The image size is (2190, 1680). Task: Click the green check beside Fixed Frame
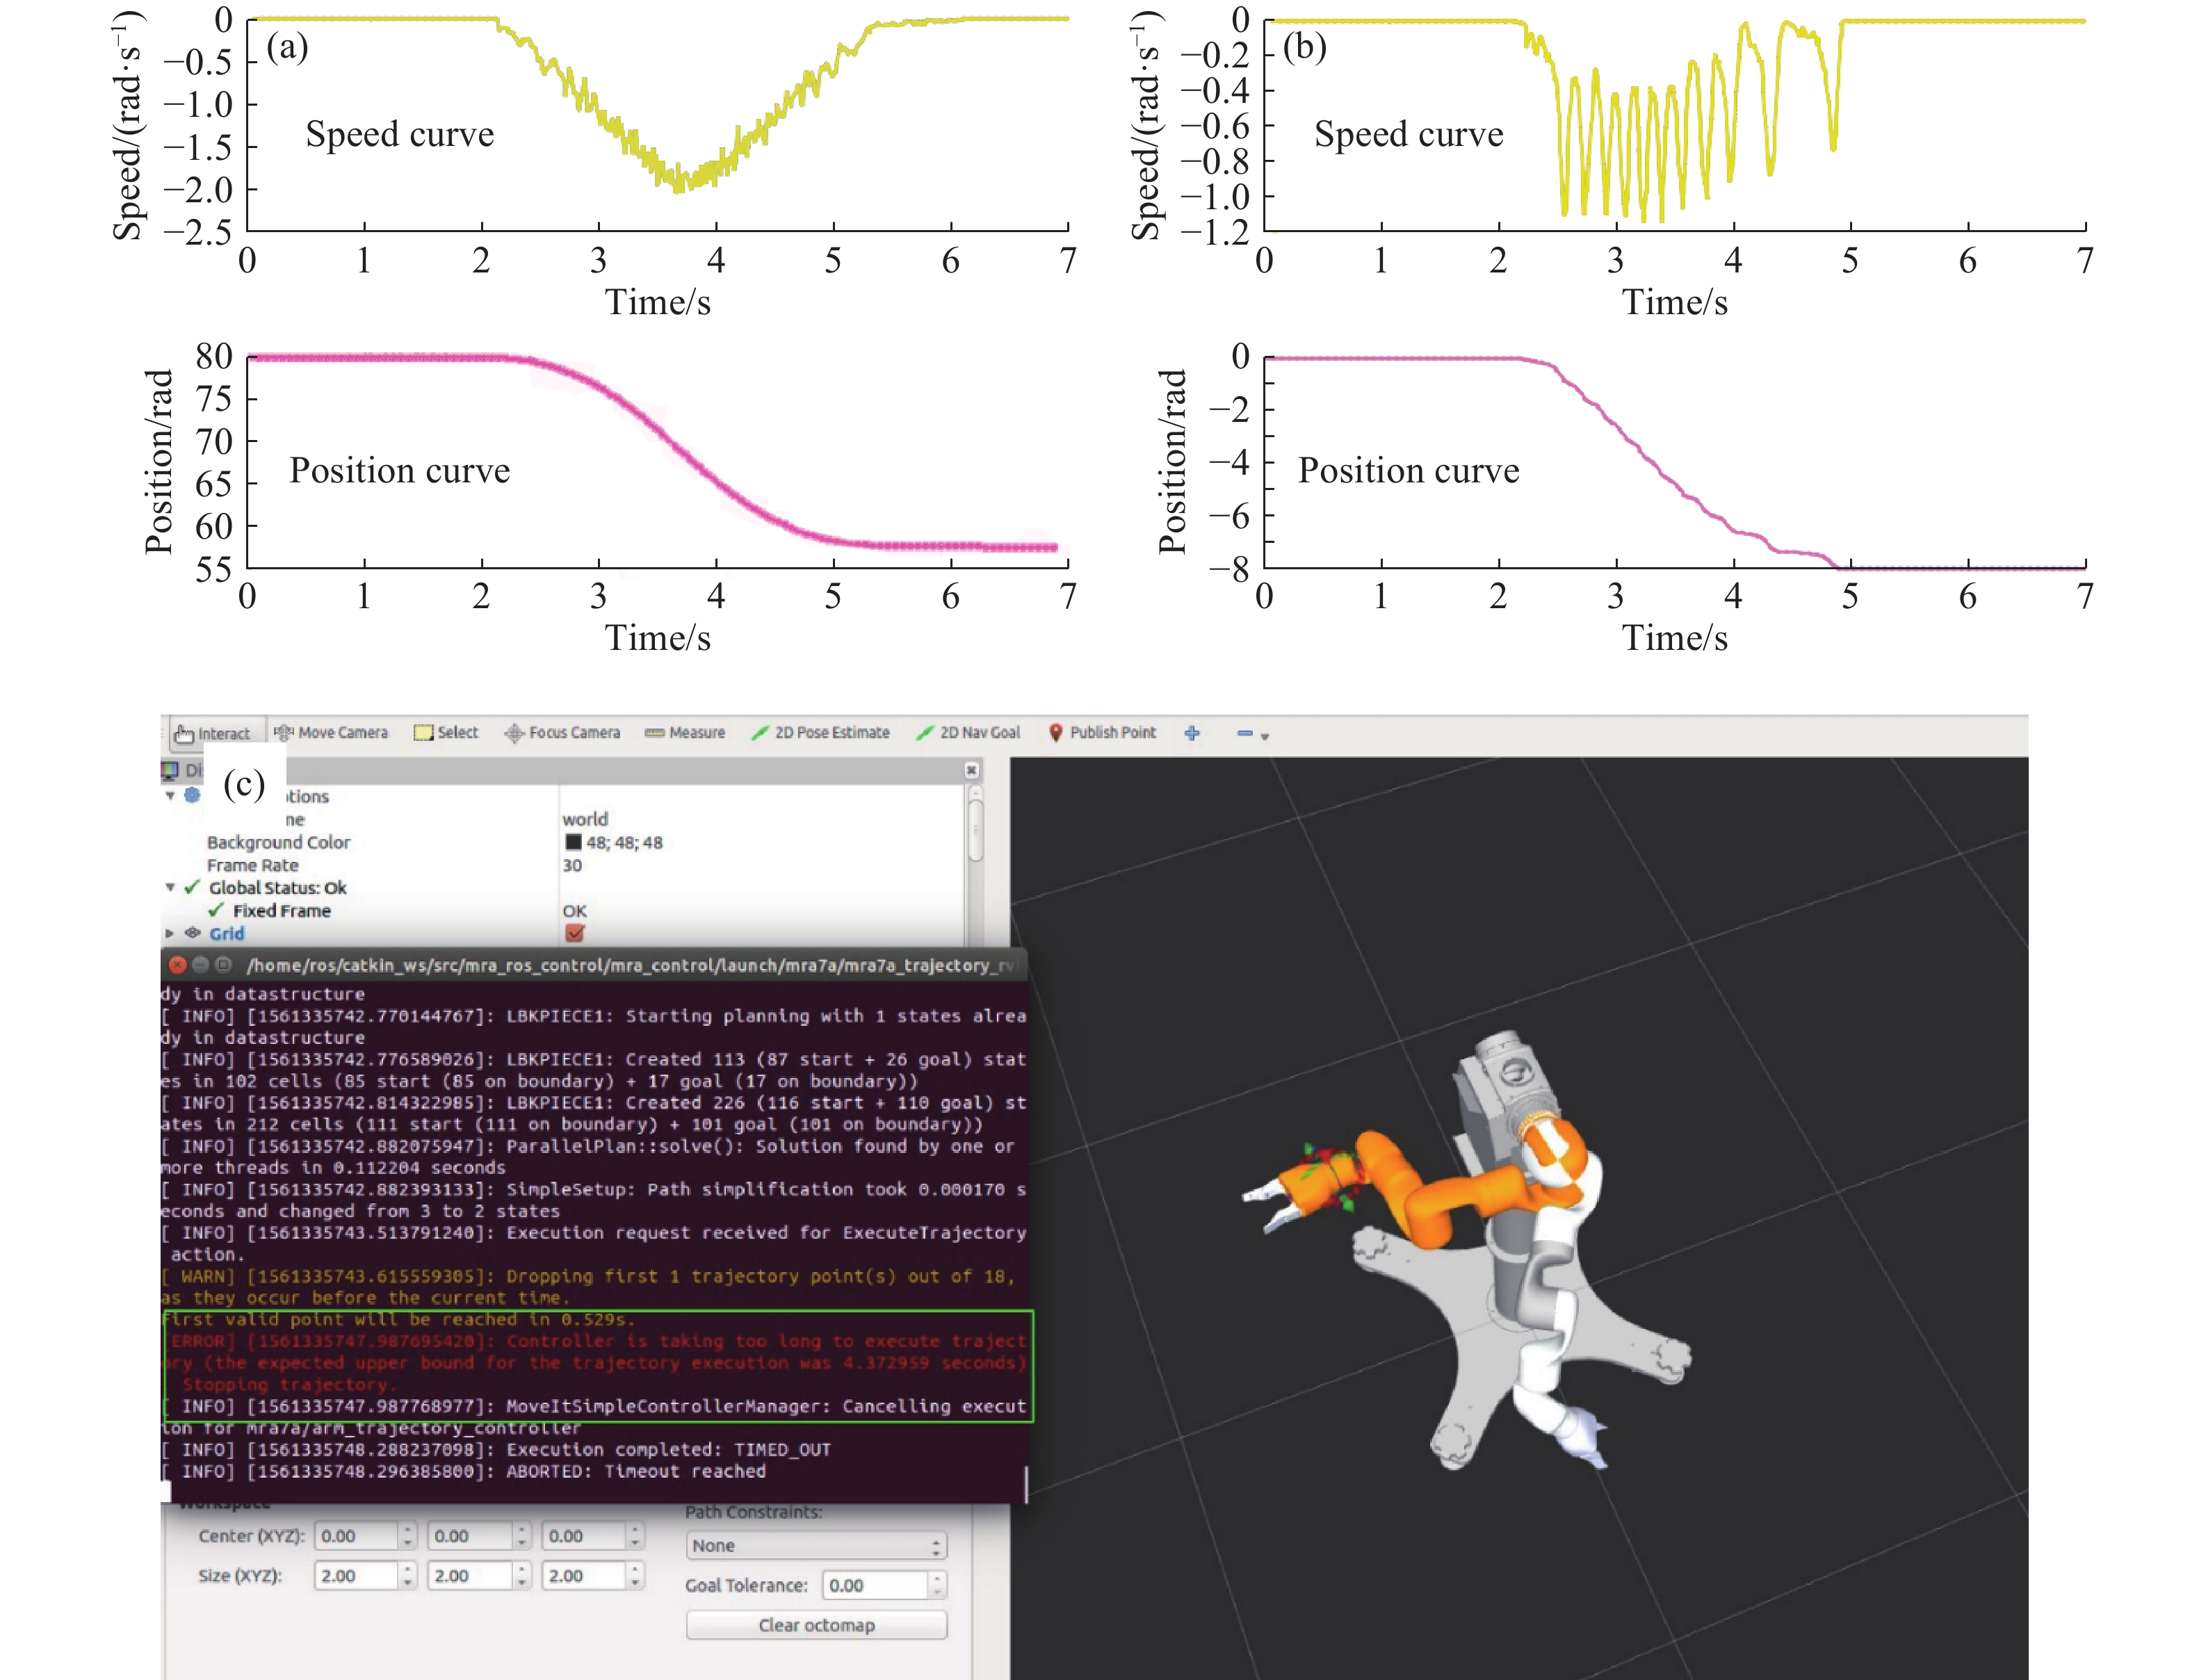coord(216,910)
